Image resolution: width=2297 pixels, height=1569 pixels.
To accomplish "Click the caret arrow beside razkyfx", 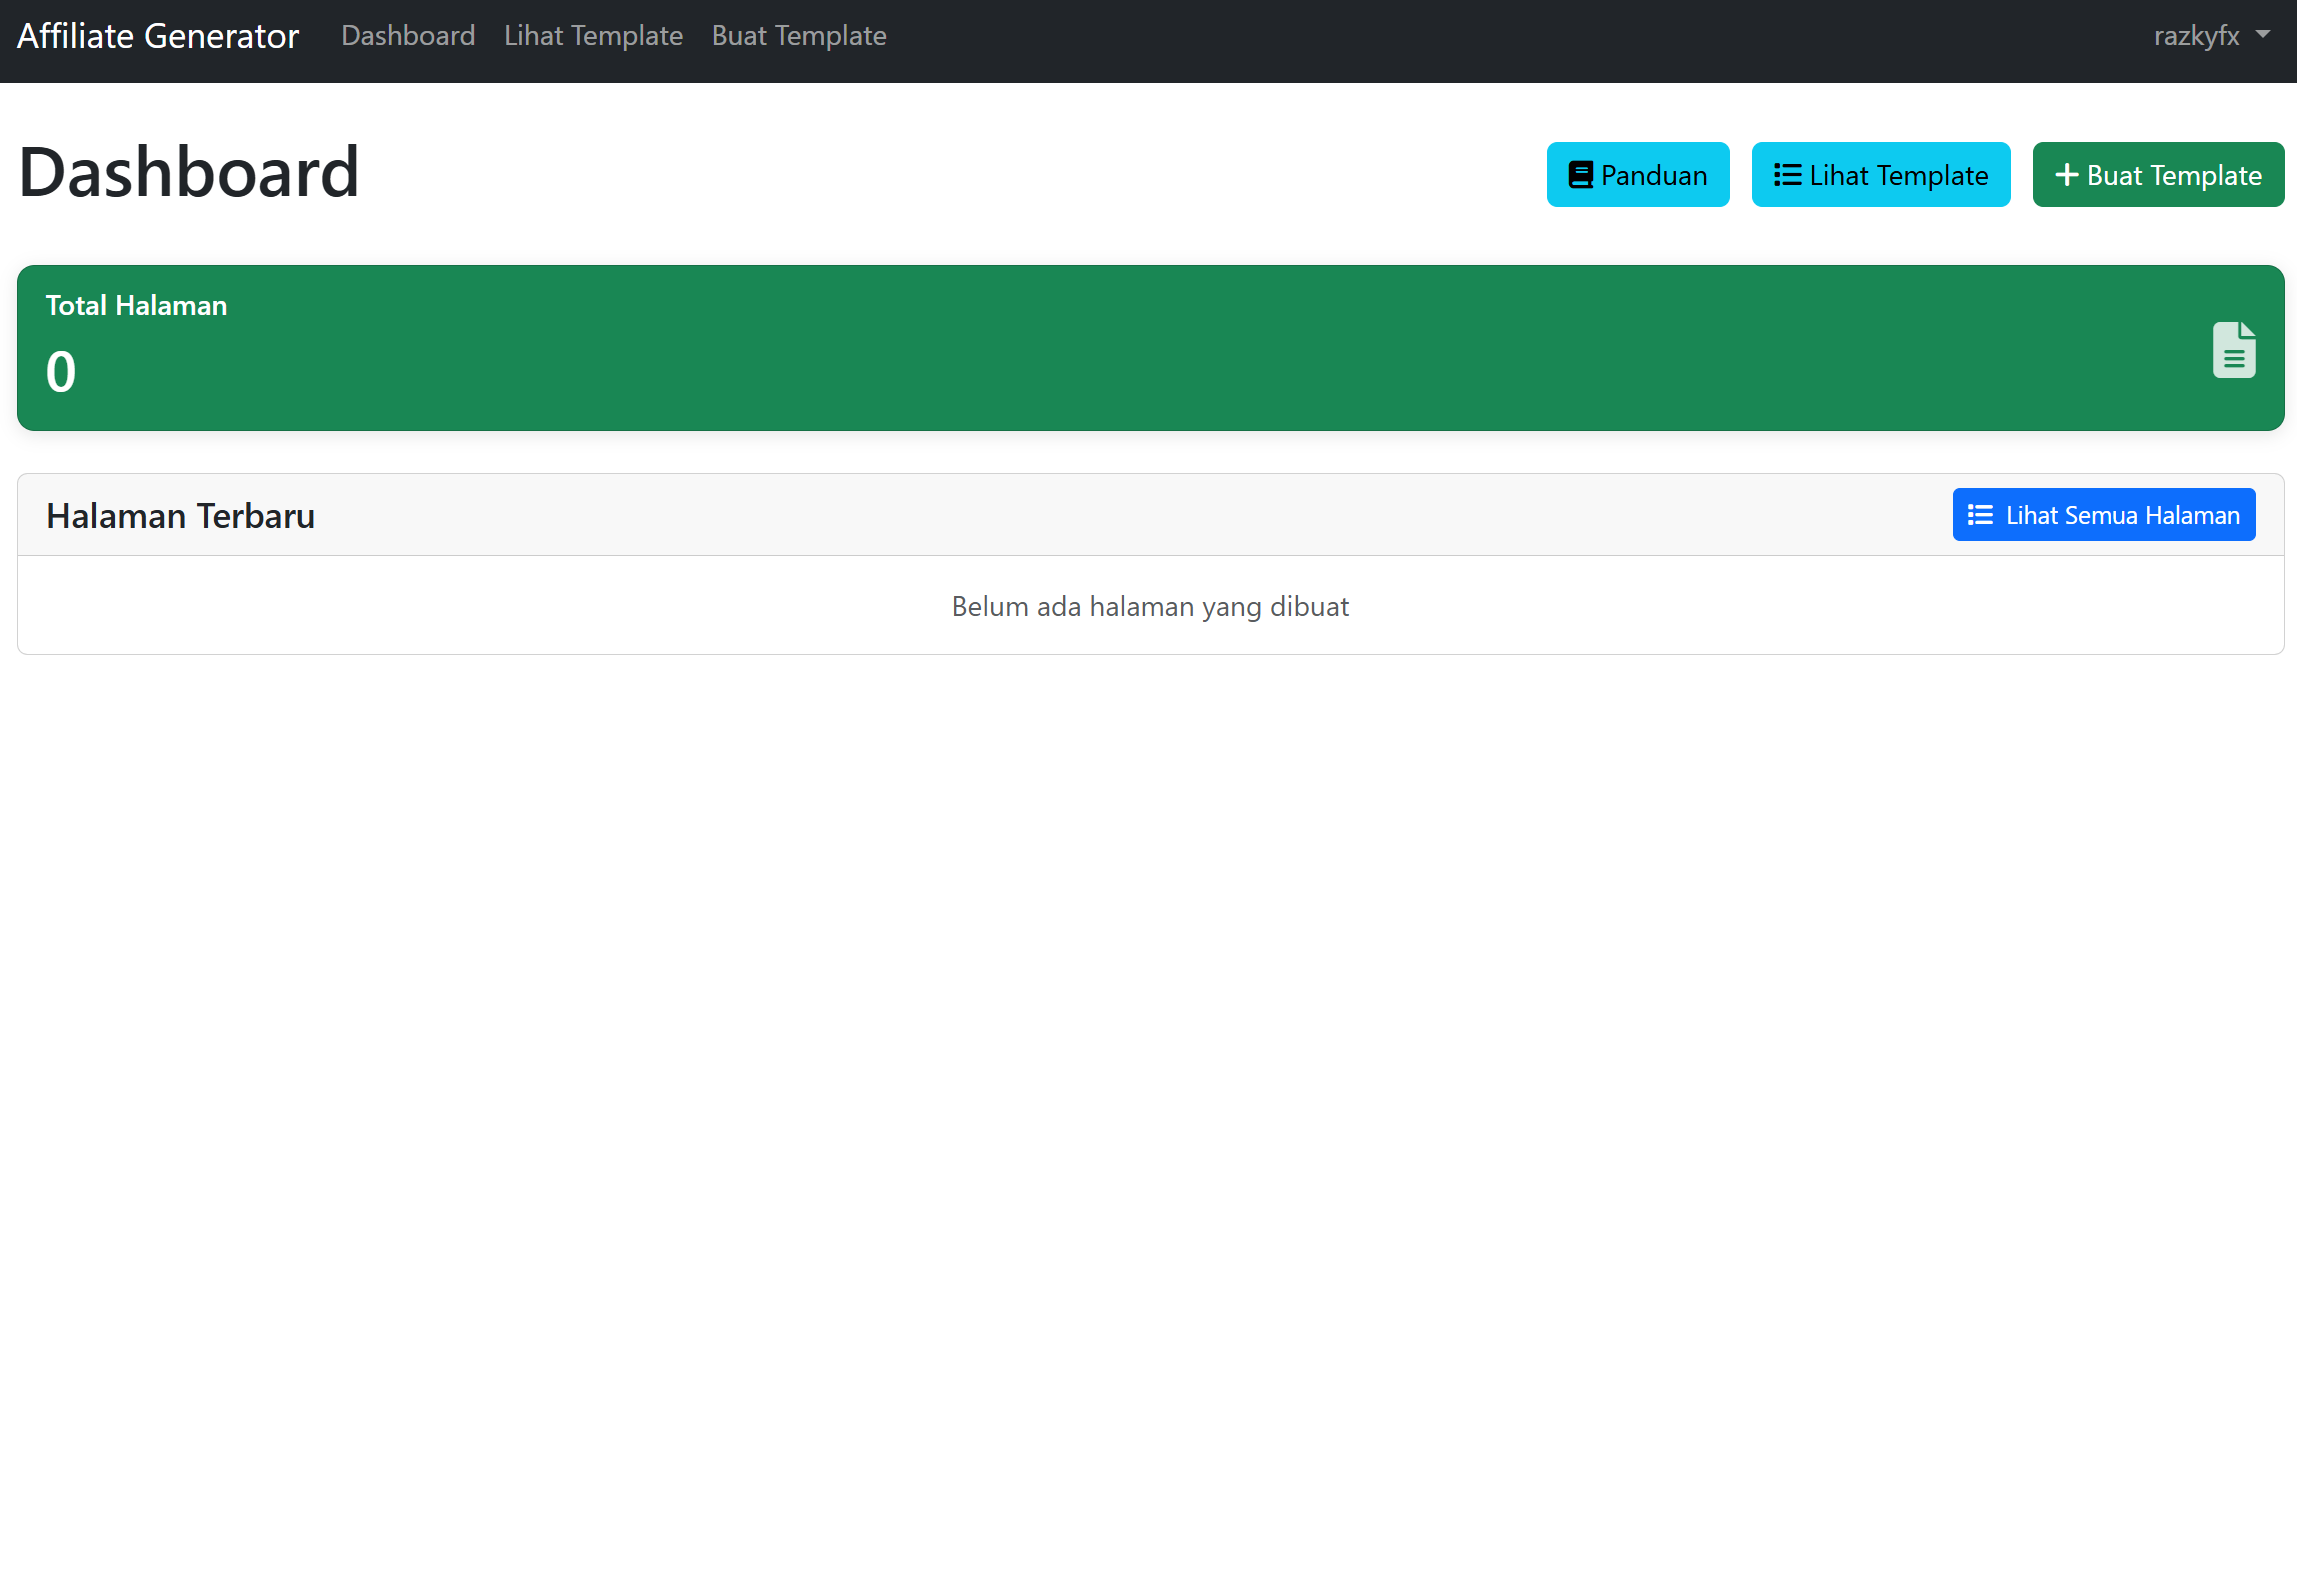I will [x=2263, y=34].
